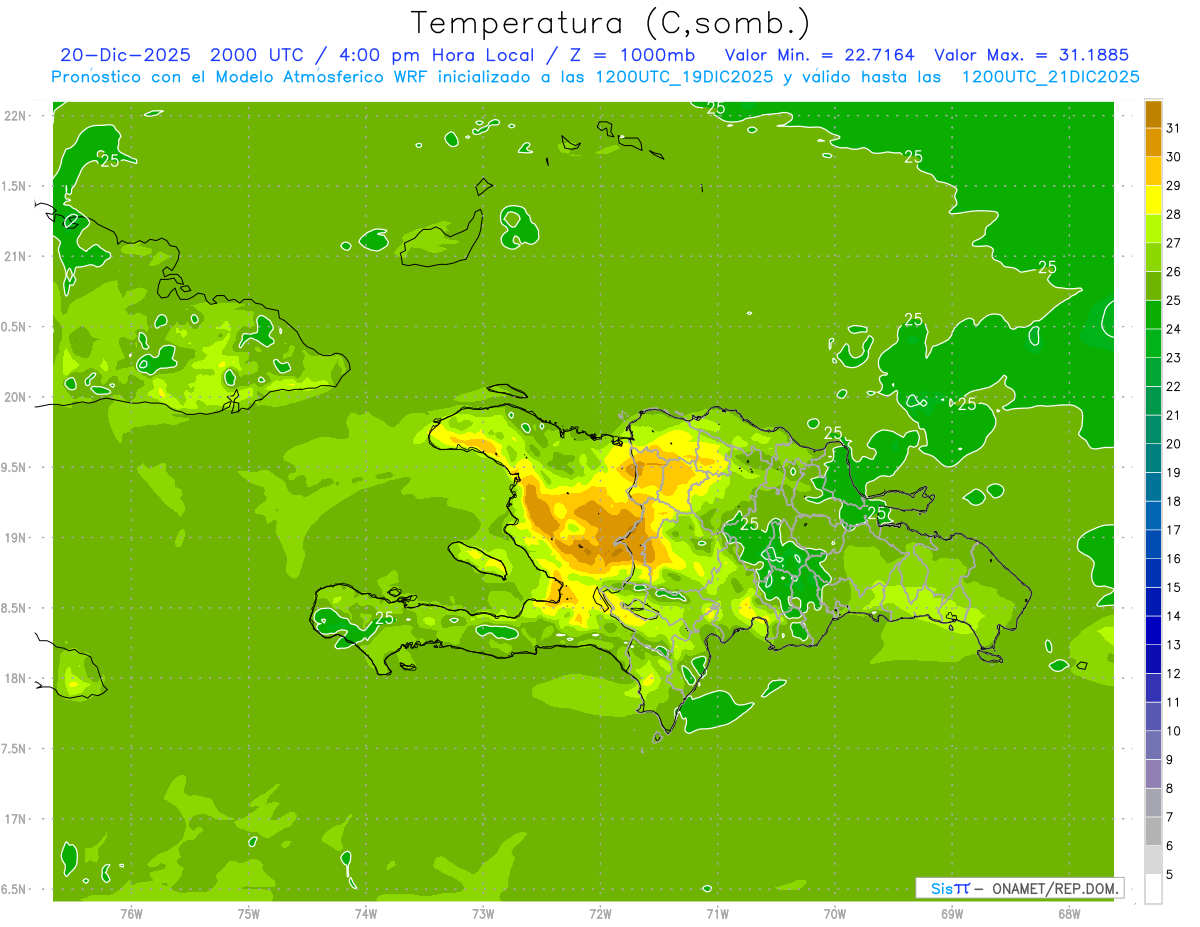Click teal legend band between 19 and 20

[x=1153, y=458]
